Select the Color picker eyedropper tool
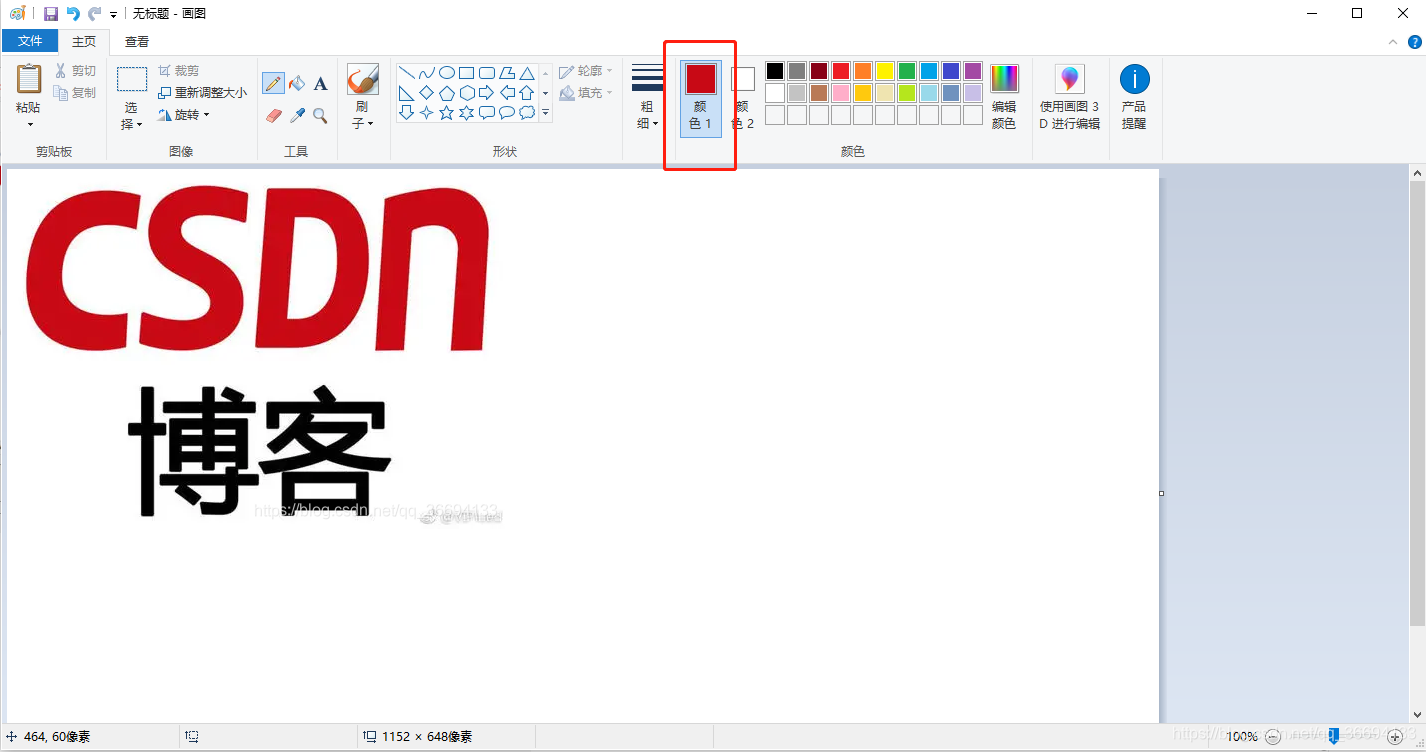This screenshot has width=1426, height=752. click(x=297, y=116)
